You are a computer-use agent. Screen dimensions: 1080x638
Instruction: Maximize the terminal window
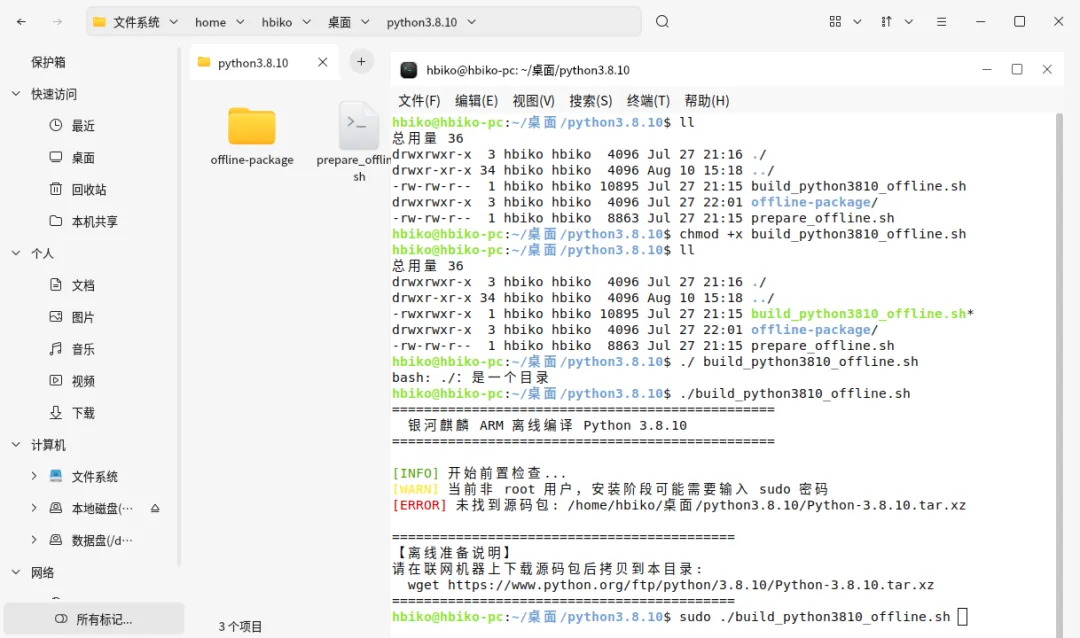tap(1017, 70)
